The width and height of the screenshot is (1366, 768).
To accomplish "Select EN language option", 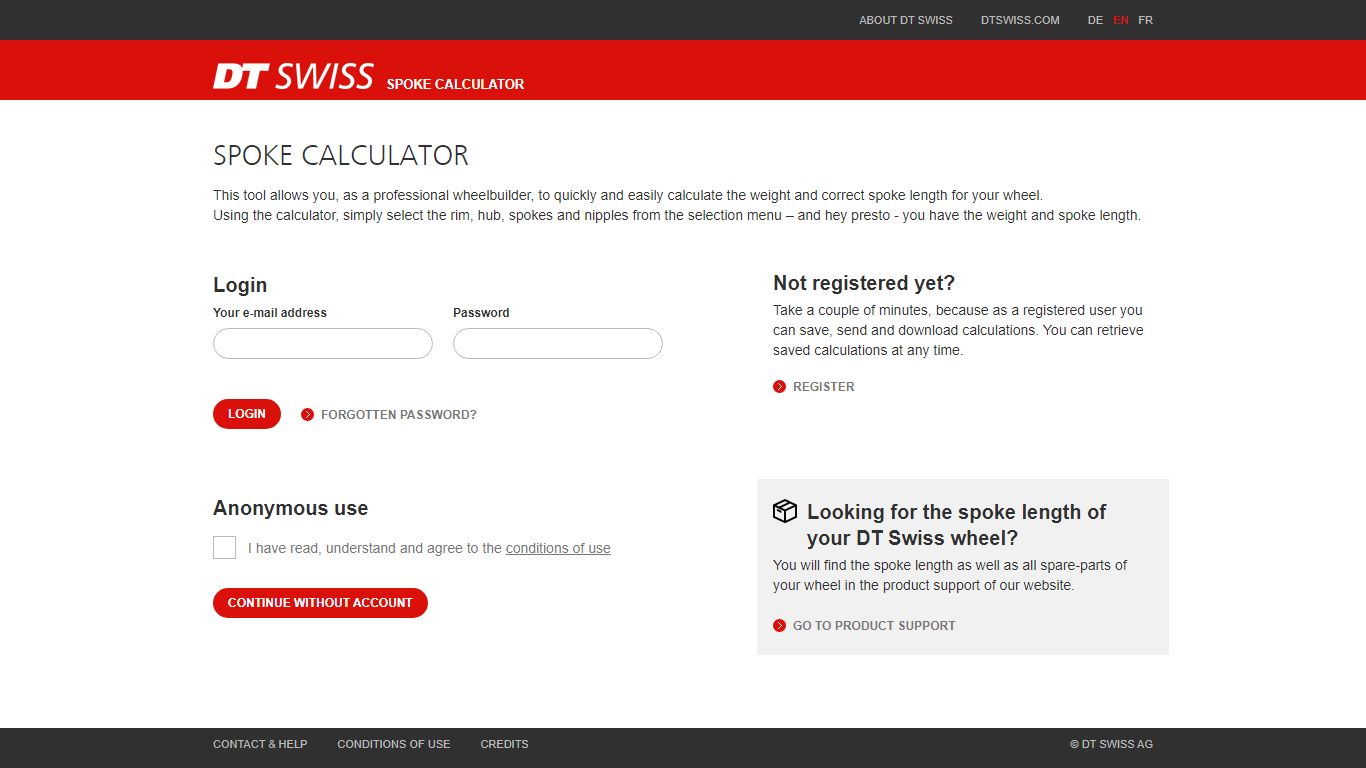I will 1121,20.
